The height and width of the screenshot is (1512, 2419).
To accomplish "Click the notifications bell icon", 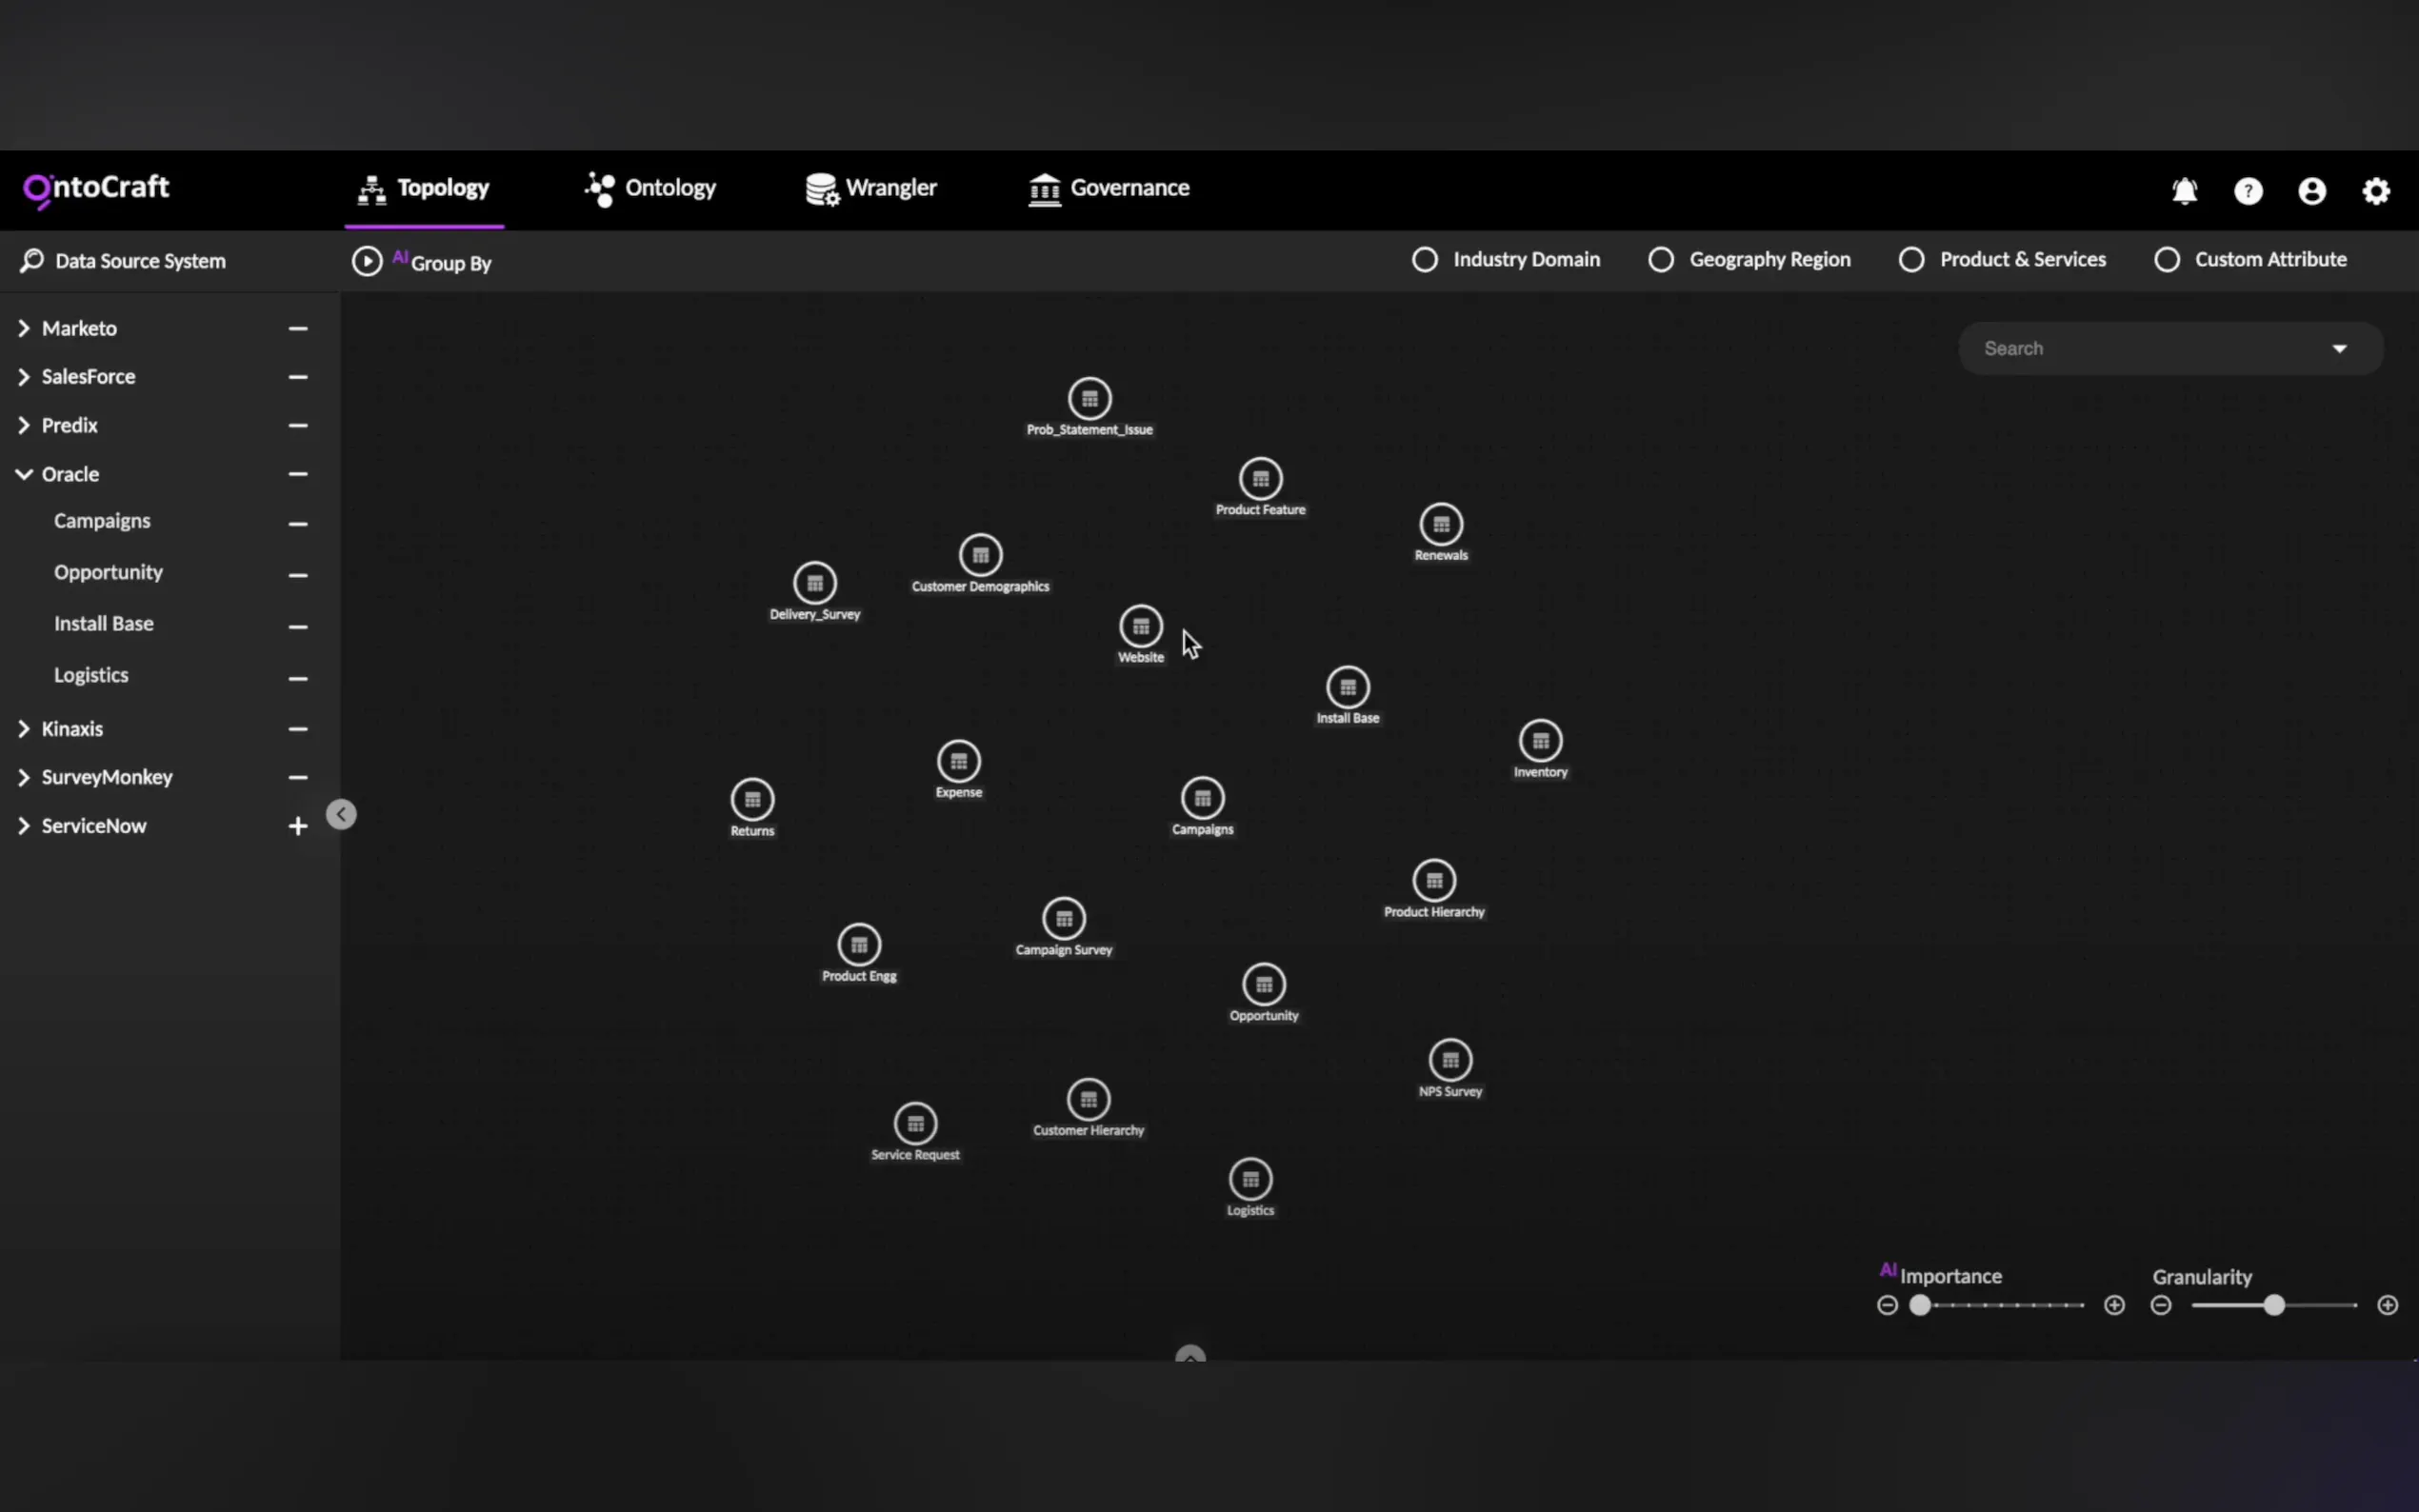I will click(2185, 191).
